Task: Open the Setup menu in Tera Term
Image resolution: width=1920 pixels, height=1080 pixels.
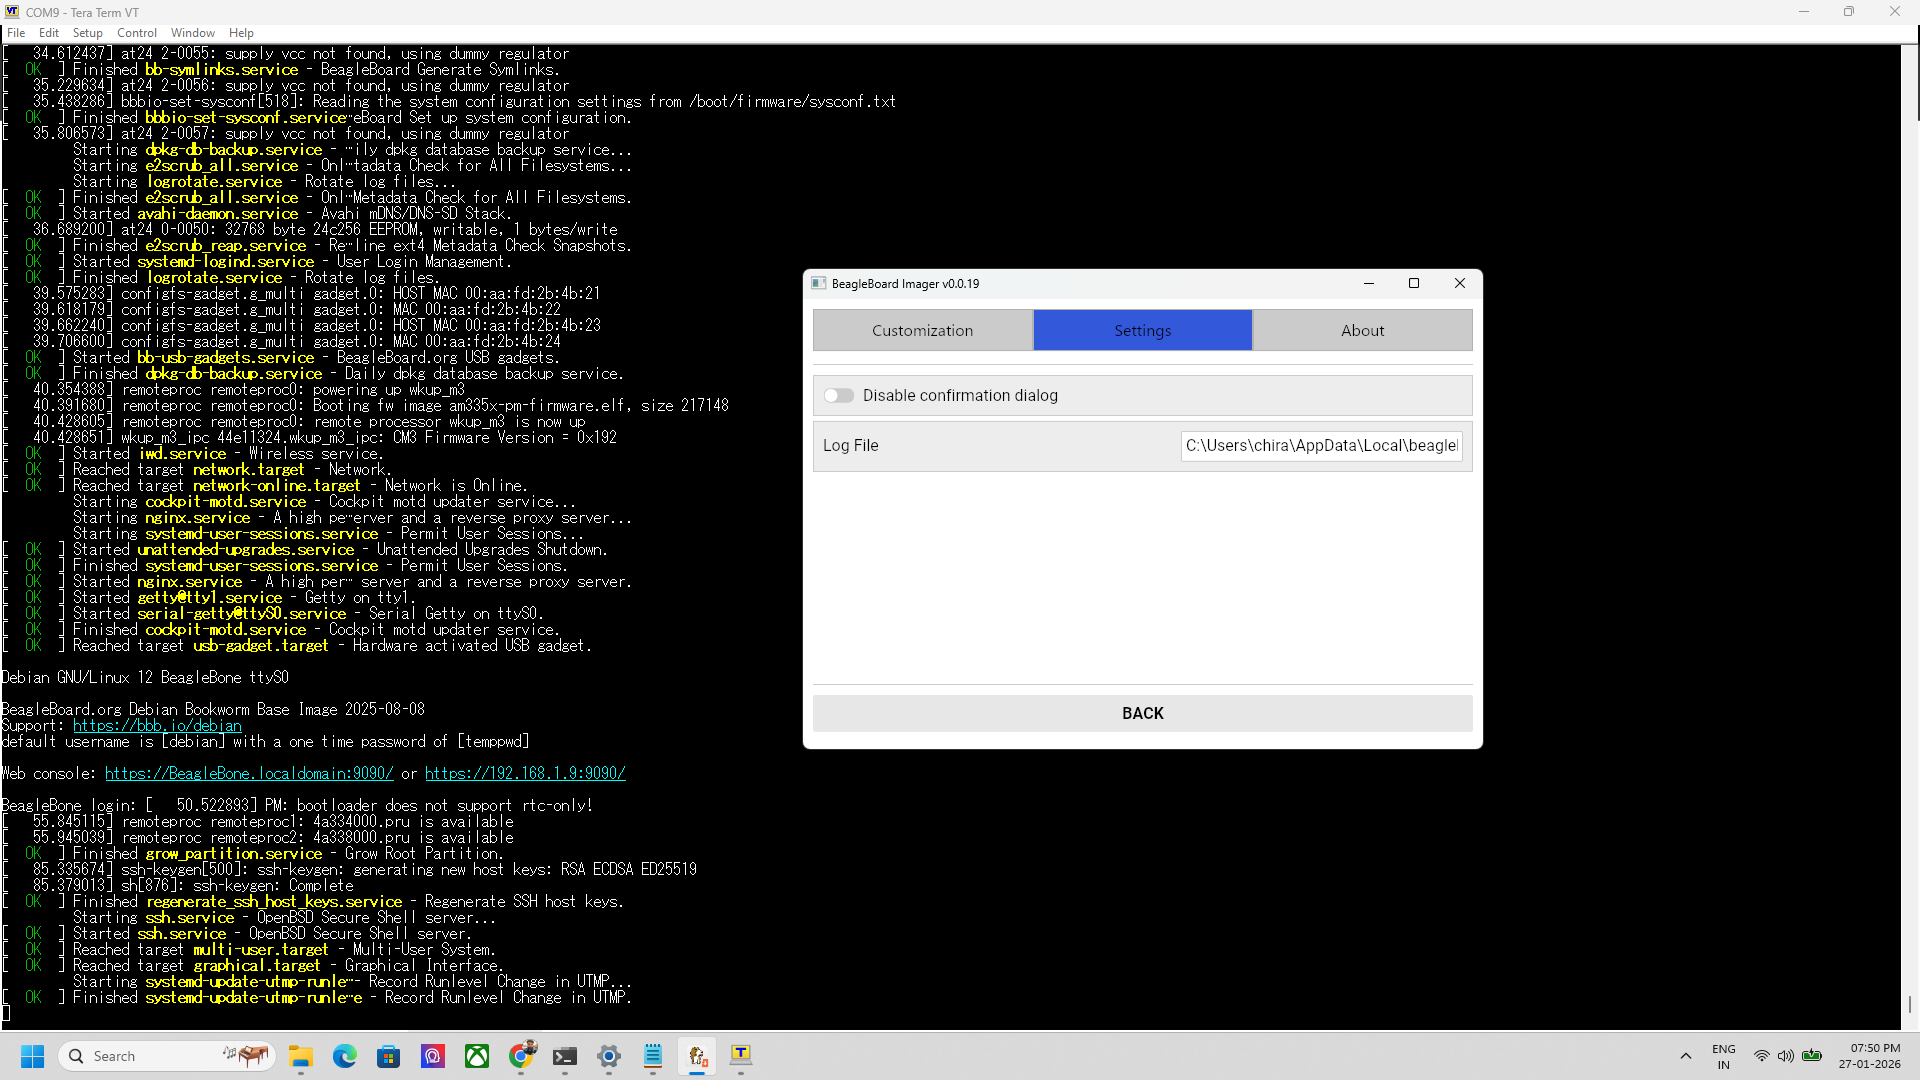Action: pos(87,33)
